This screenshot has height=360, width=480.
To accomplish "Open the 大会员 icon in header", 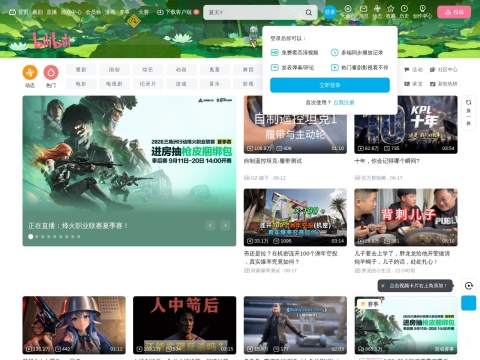I will pyautogui.click(x=348, y=12).
